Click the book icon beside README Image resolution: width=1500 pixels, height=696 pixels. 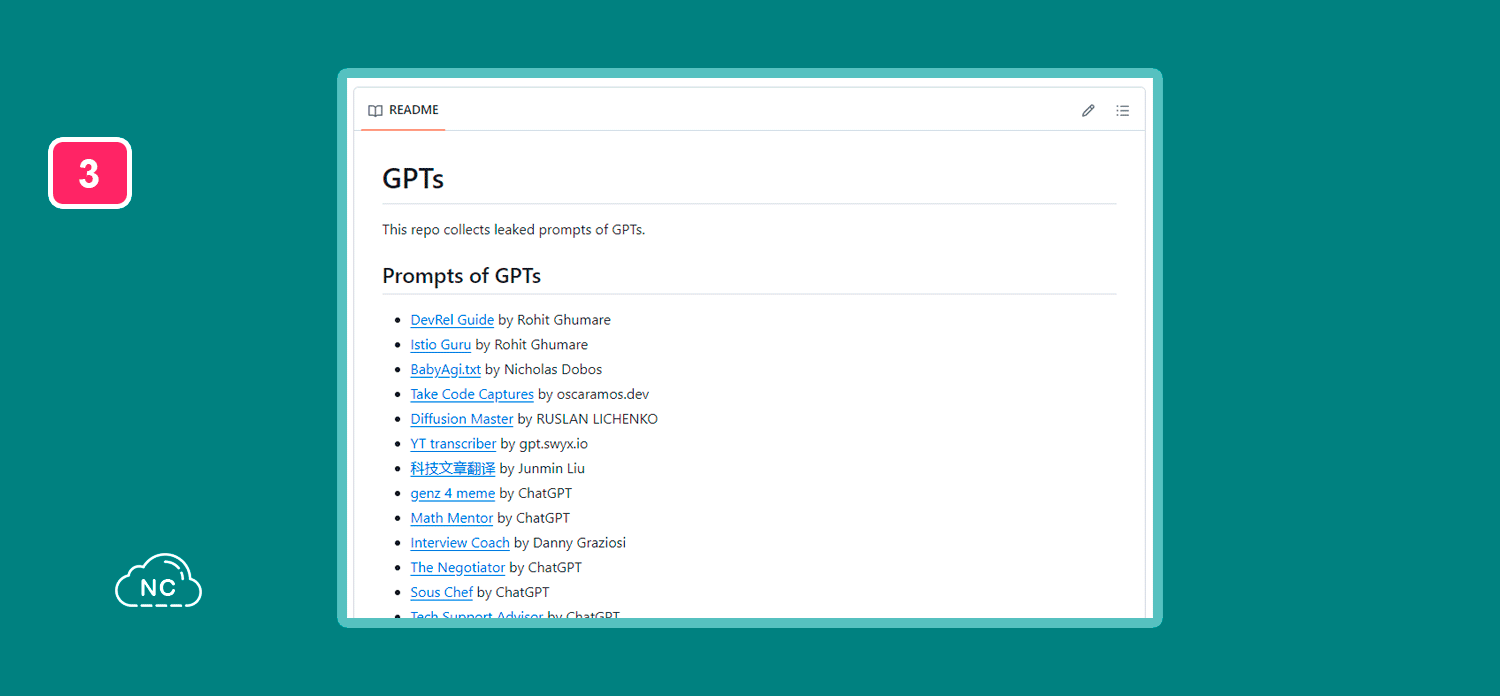375,111
